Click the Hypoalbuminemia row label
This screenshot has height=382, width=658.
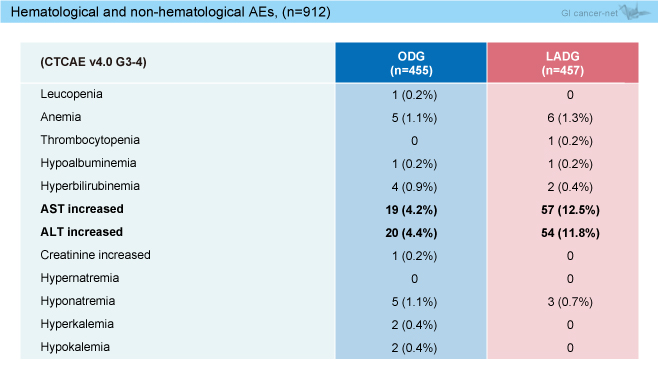pyautogui.click(x=88, y=163)
